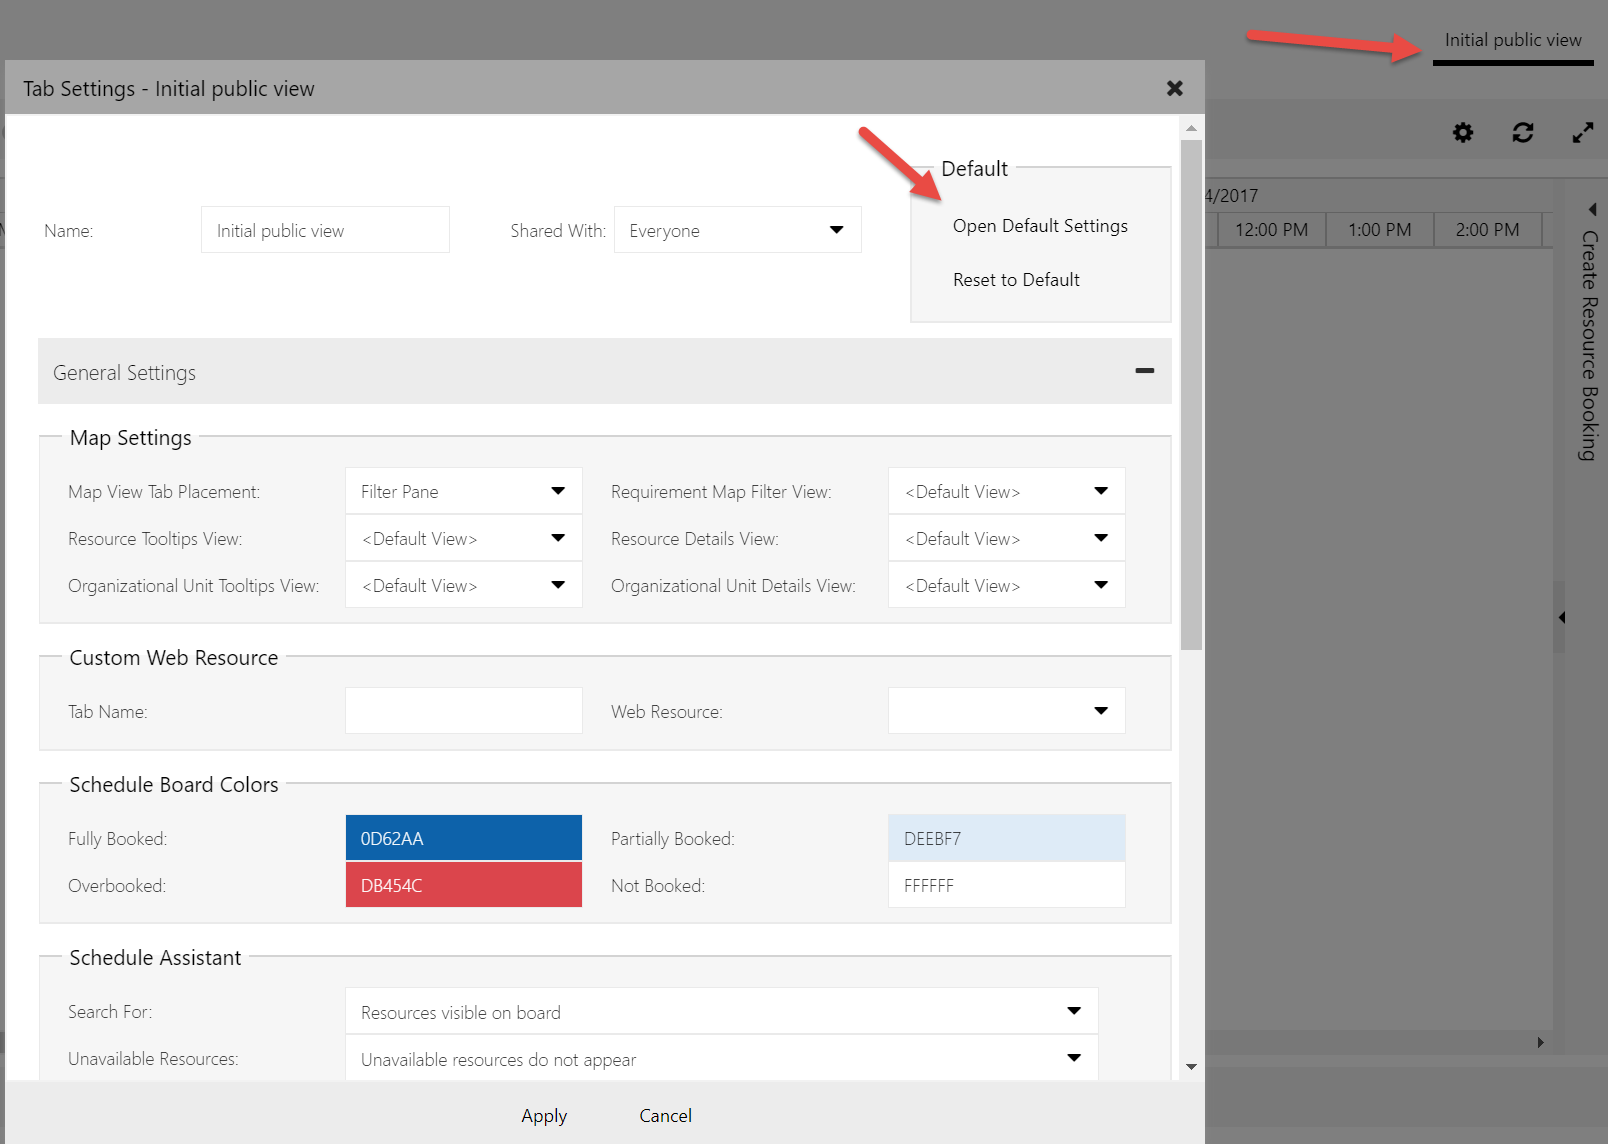The image size is (1608, 1144).
Task: Click the Overbooked red color swatch
Action: [463, 885]
